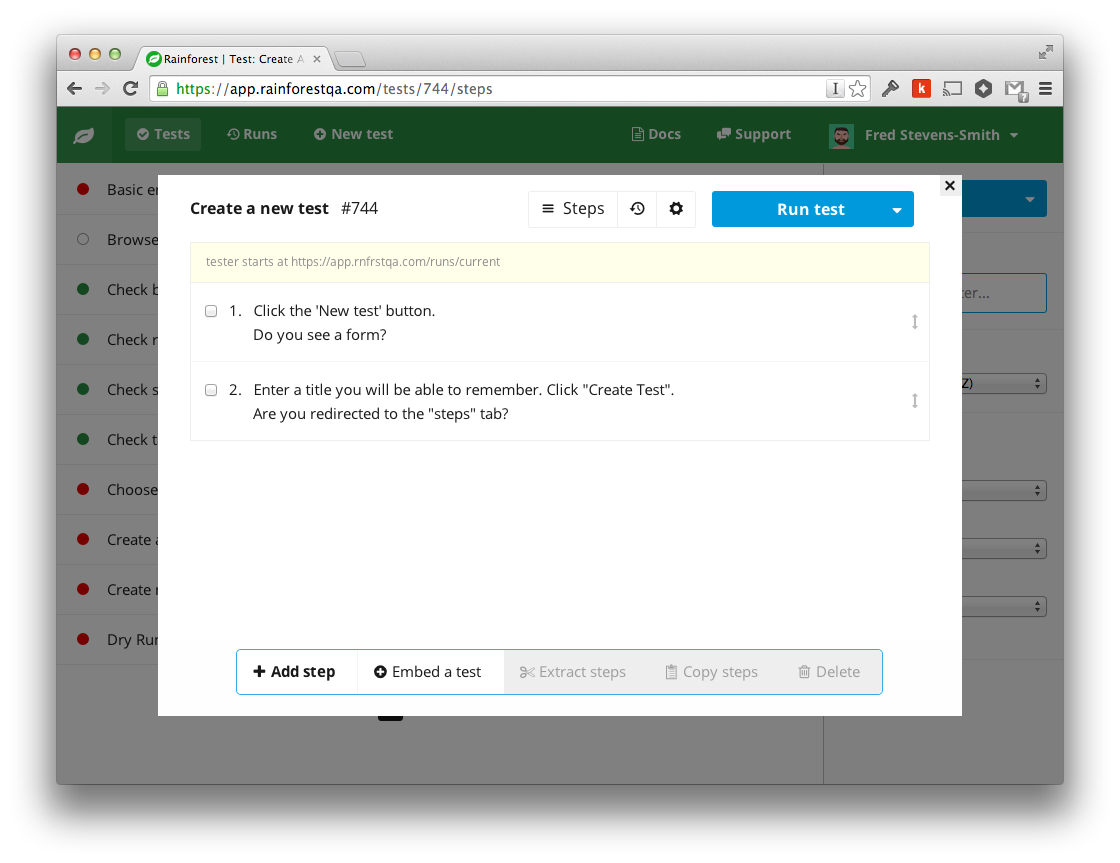Click the step 2 'Enter a title' instruction
The height and width of the screenshot is (863, 1120).
(x=464, y=390)
